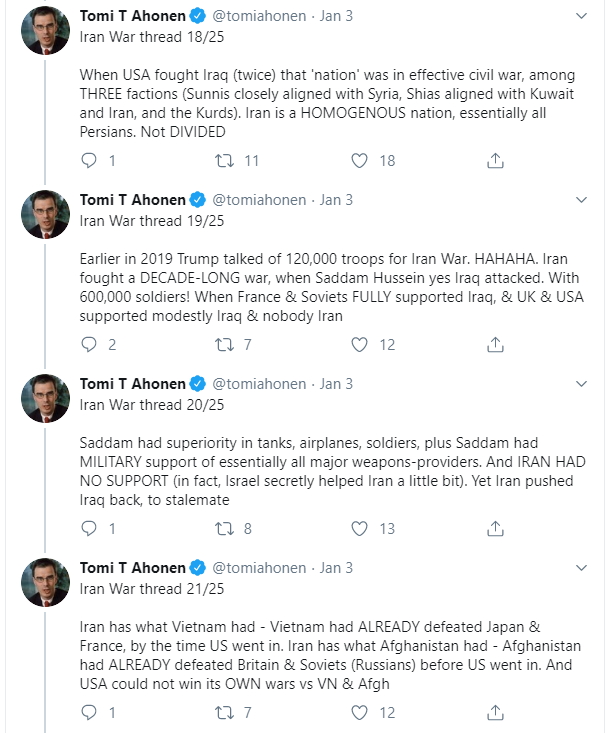Like the thread 19/25 tweet
Viewport: 610px width, 733px height.
(x=359, y=345)
